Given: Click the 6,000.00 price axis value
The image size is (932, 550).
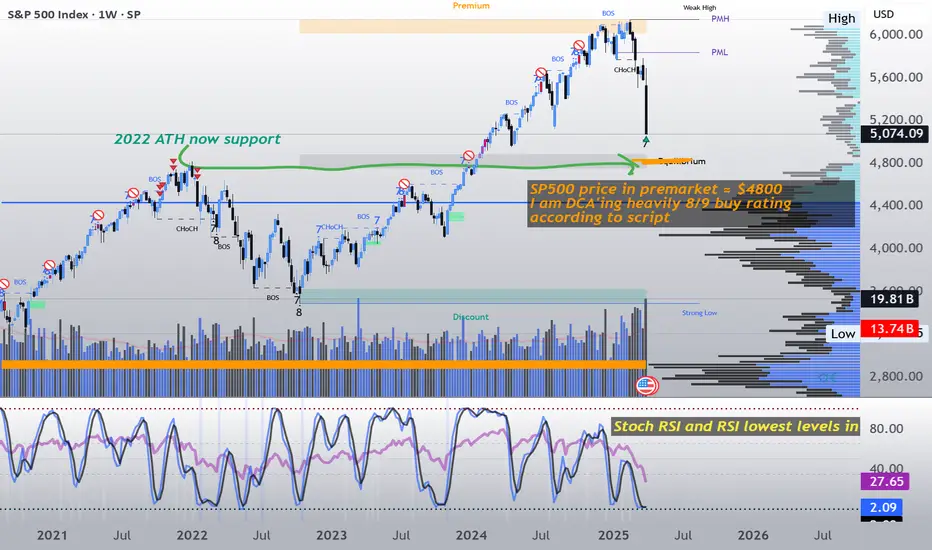Looking at the screenshot, I should point(896,34).
